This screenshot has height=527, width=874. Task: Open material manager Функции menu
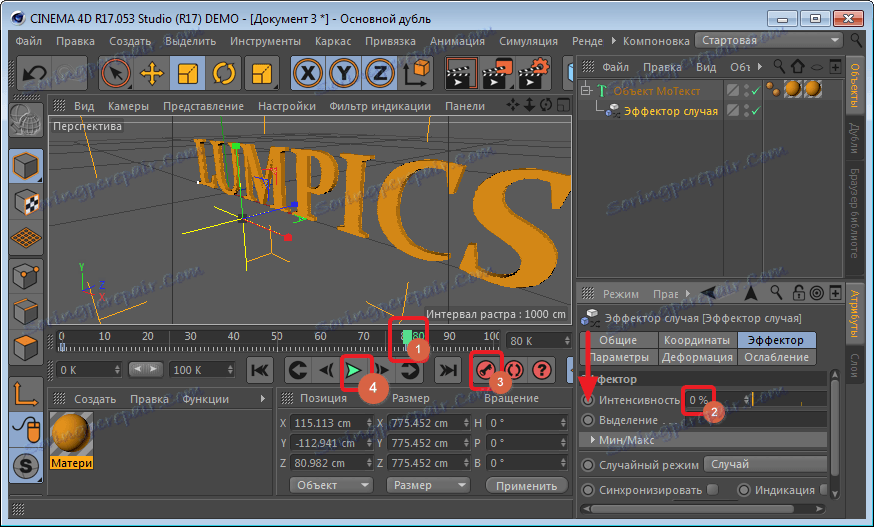(x=206, y=399)
